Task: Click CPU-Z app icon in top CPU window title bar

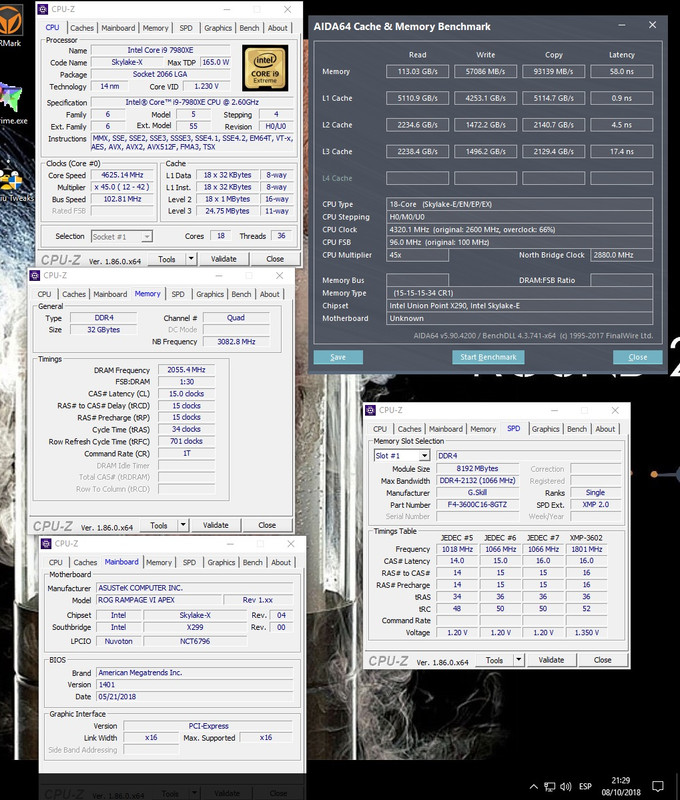Action: [x=43, y=9]
